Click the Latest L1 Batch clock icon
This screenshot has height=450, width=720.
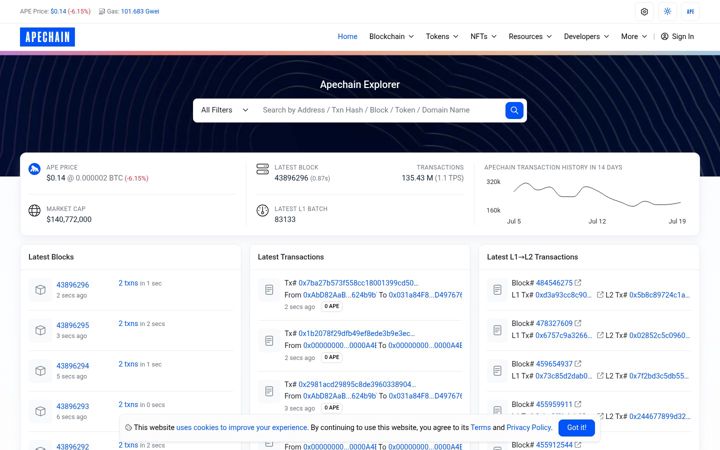[262, 210]
